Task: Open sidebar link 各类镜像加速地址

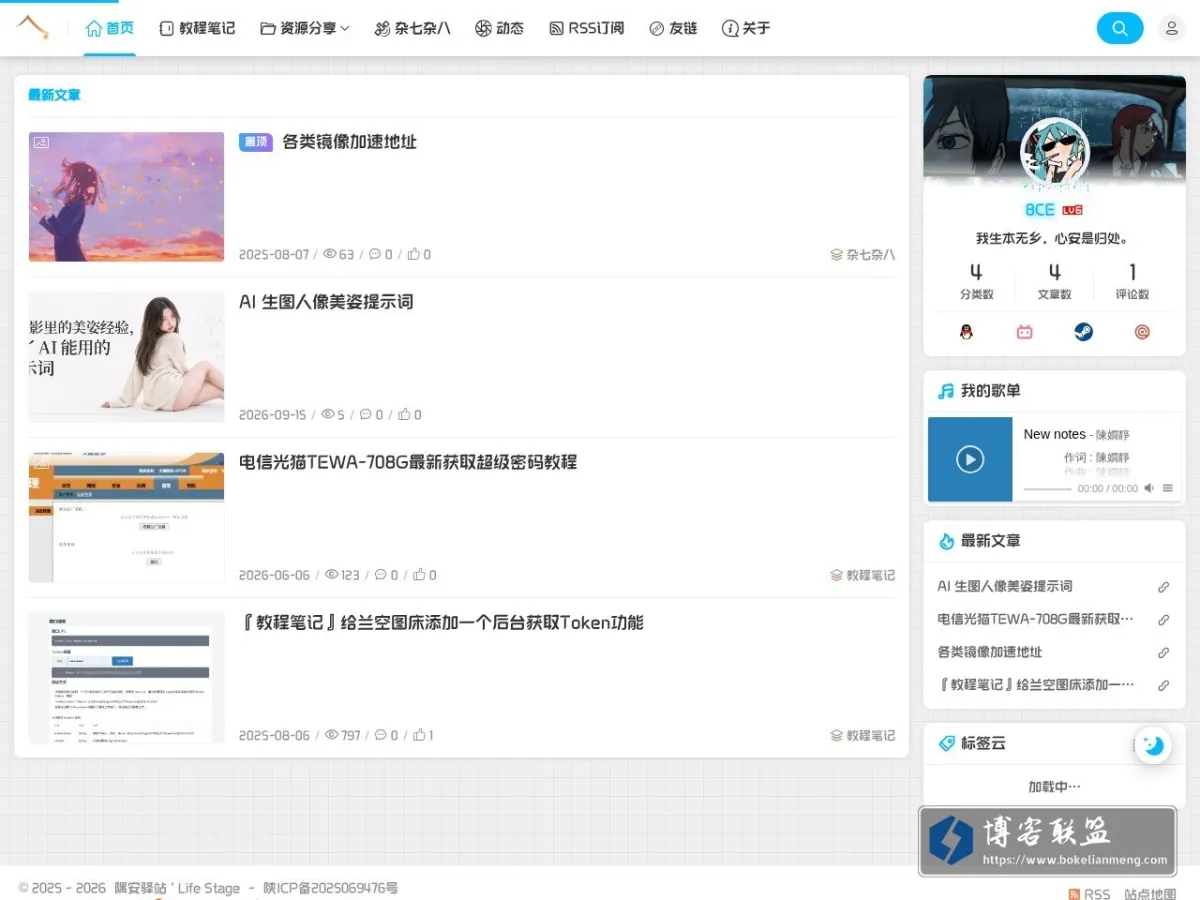Action: coord(990,653)
